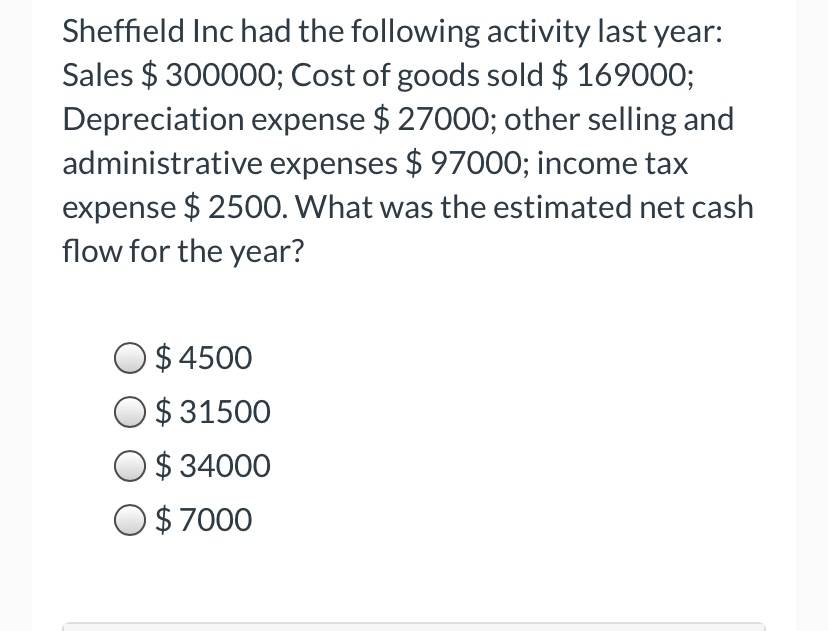Image resolution: width=828 pixels, height=631 pixels.
Task: Click the bordered box below the answer choices
Action: (x=413, y=627)
